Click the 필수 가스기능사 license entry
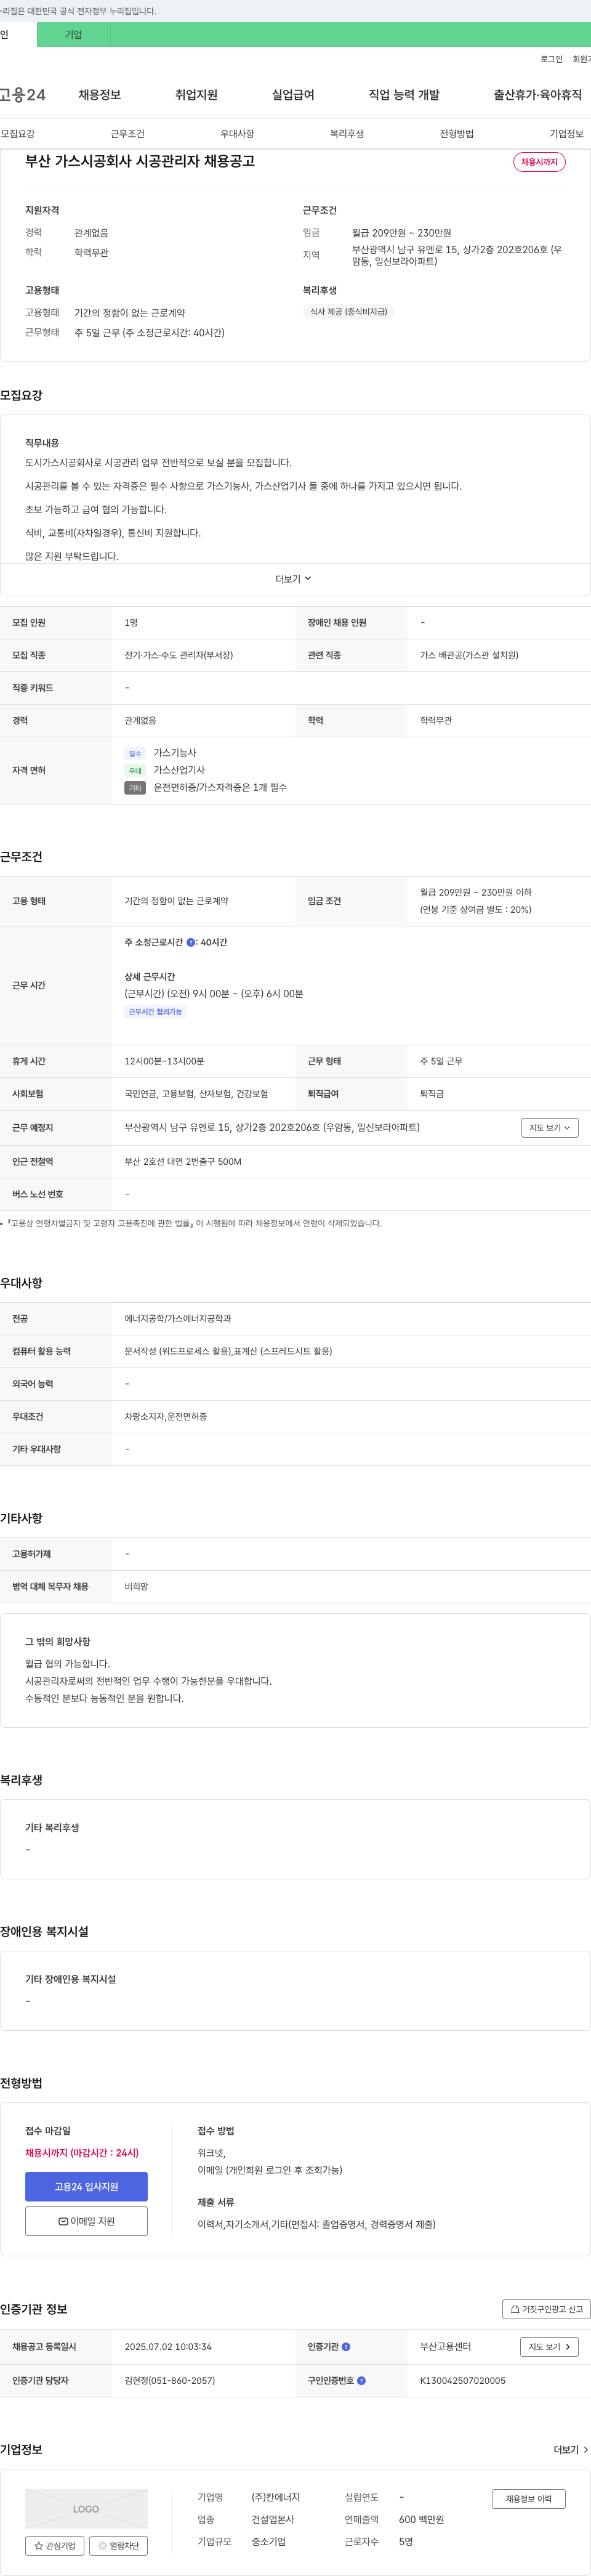Image resolution: width=591 pixels, height=2576 pixels. (160, 753)
